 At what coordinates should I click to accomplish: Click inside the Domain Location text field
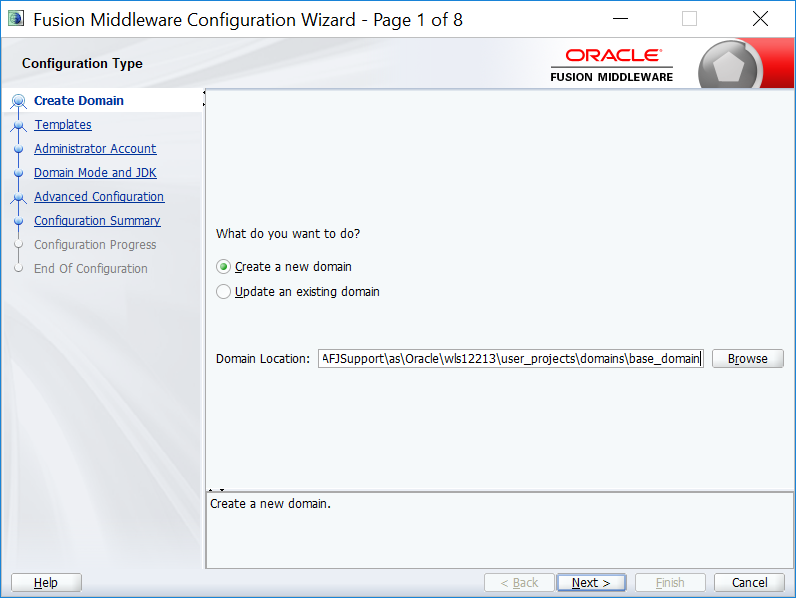click(x=510, y=359)
